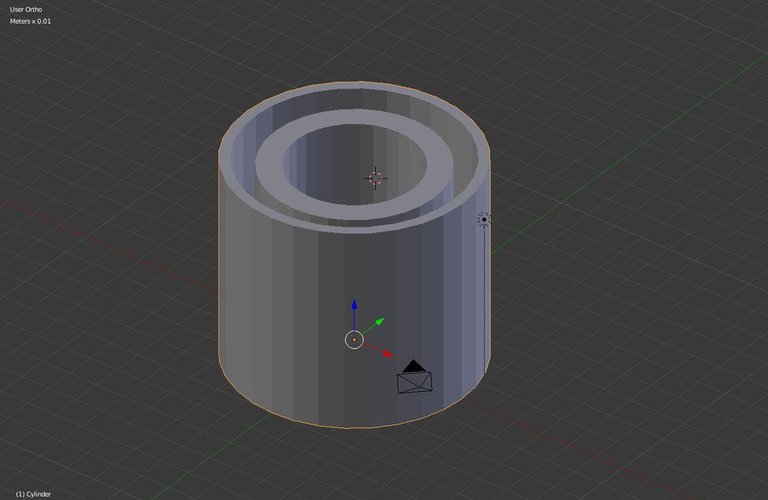The width and height of the screenshot is (768, 500).
Task: Click the 3D cursor crosshair inside the cylinder
Action: (x=376, y=178)
